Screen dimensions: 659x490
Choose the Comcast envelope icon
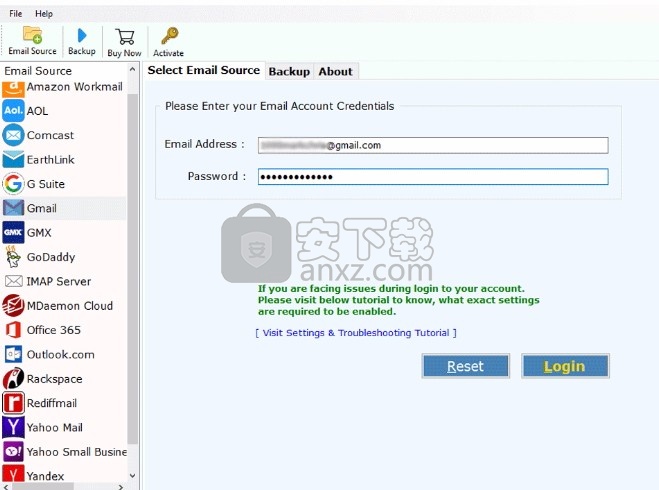pyautogui.click(x=13, y=135)
